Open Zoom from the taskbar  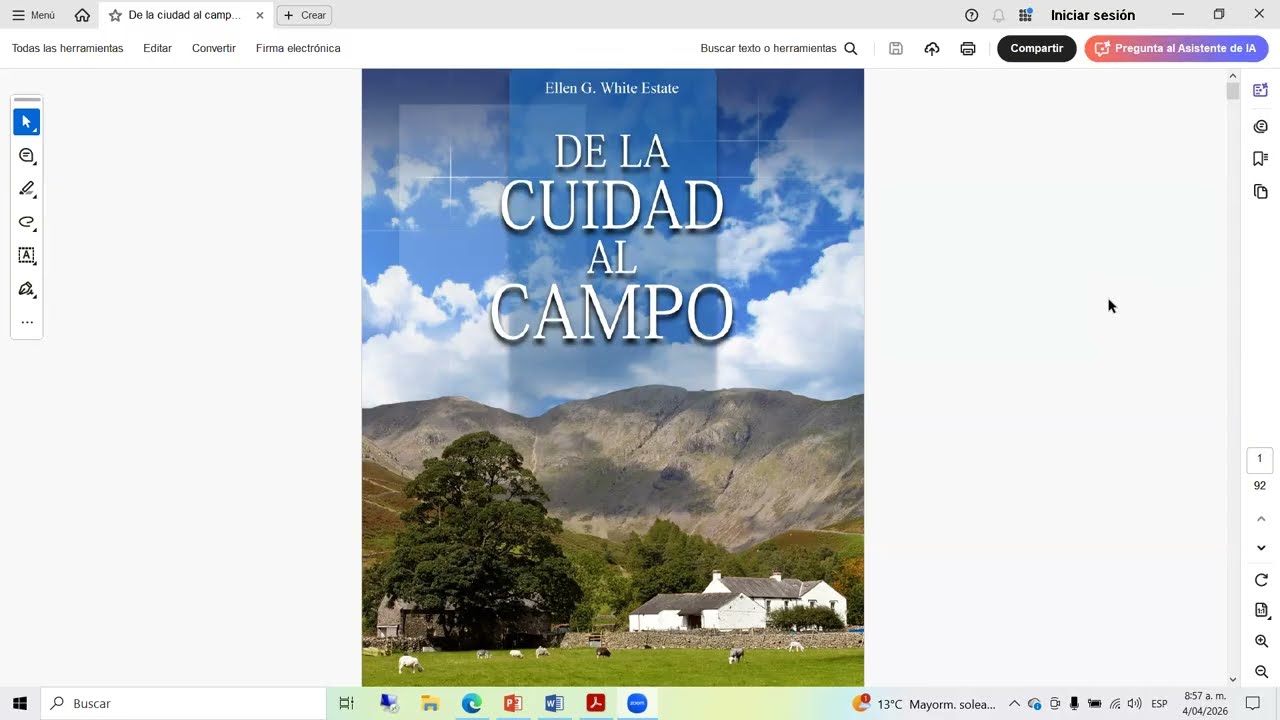coord(637,703)
